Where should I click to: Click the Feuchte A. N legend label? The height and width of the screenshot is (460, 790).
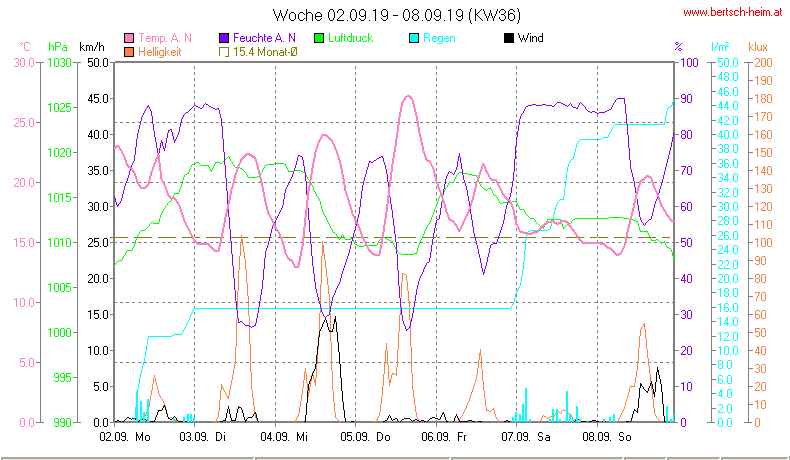264,38
